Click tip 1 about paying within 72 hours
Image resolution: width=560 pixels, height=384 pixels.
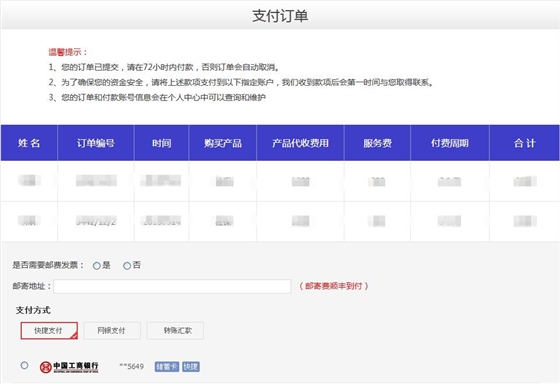click(x=164, y=67)
